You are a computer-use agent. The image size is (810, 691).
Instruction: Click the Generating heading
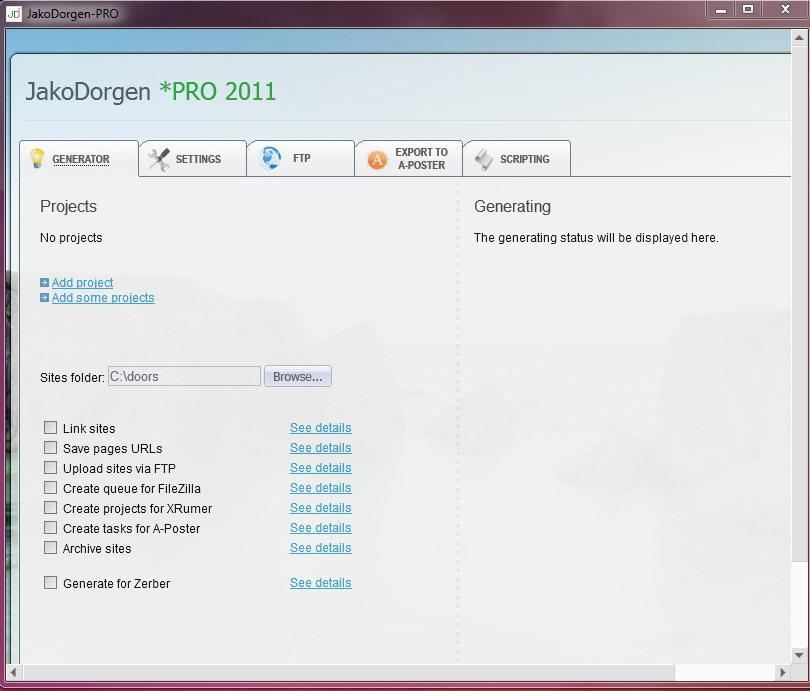click(x=512, y=207)
